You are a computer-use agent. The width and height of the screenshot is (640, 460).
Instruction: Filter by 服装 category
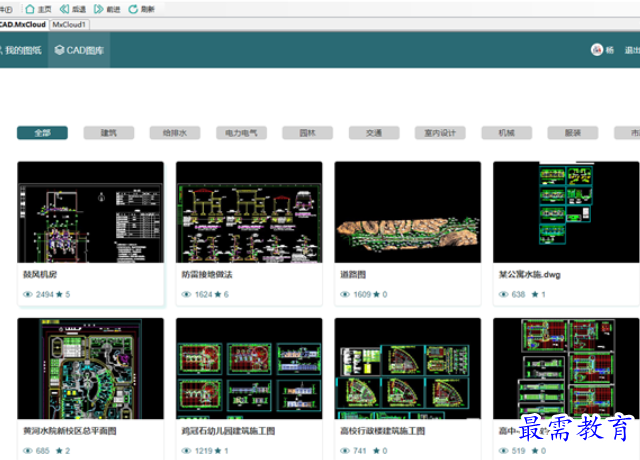pyautogui.click(x=573, y=133)
